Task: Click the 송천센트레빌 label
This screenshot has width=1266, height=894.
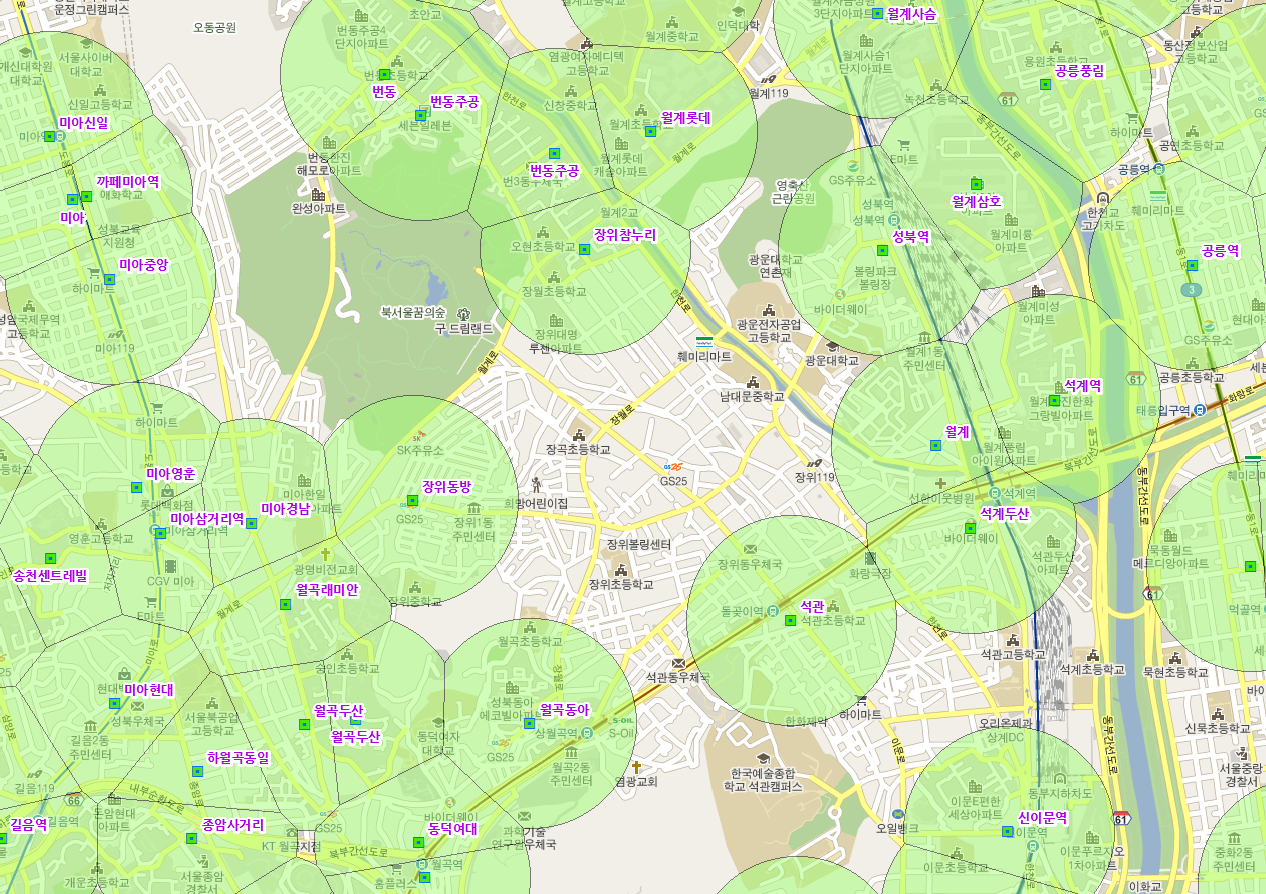Action: click(50, 576)
